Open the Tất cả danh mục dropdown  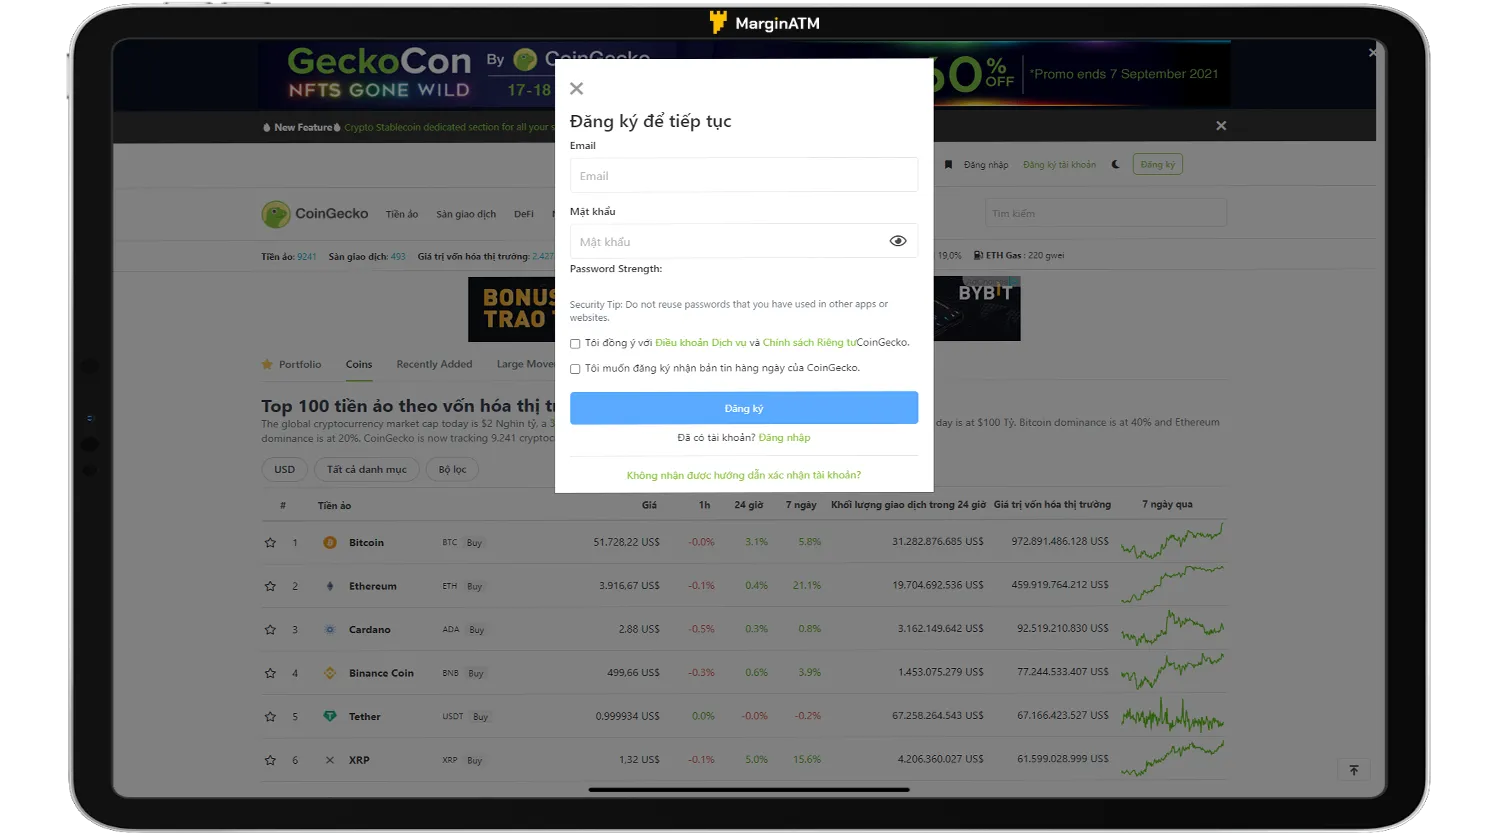click(367, 469)
